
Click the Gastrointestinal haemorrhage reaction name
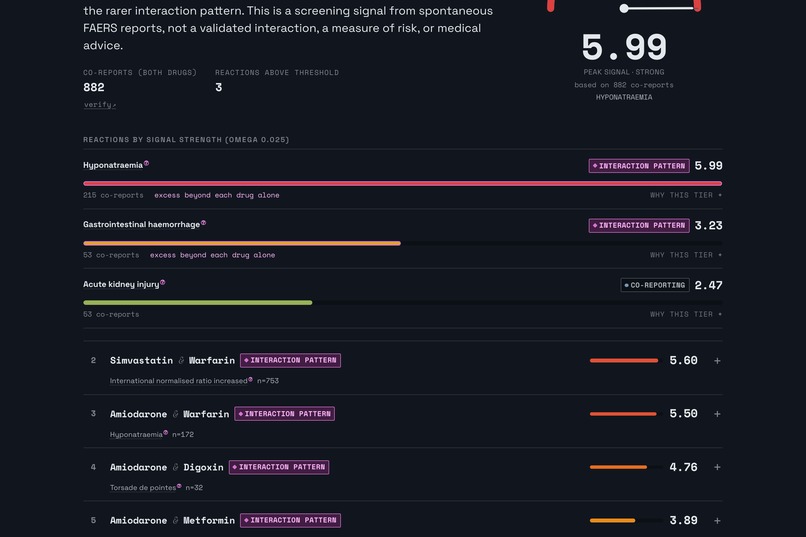coord(141,225)
